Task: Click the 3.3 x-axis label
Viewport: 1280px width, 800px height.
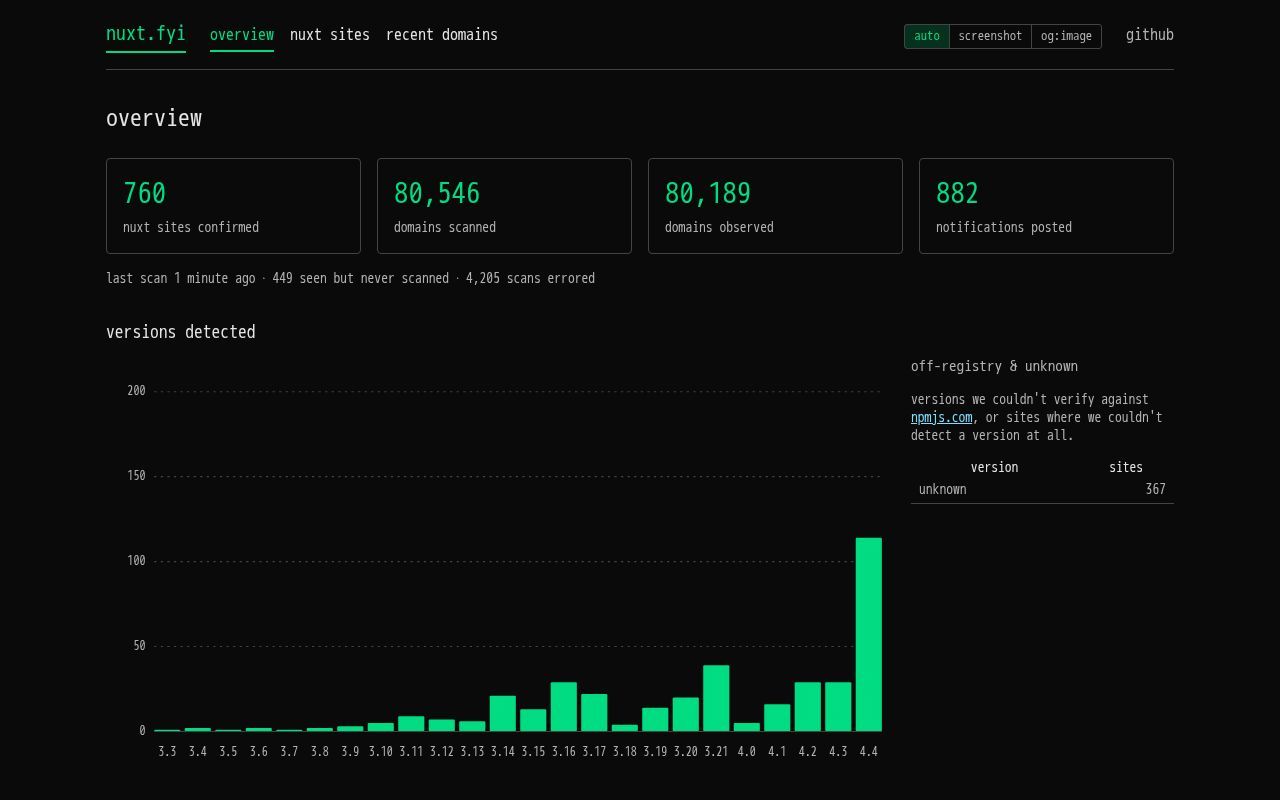Action: (167, 752)
